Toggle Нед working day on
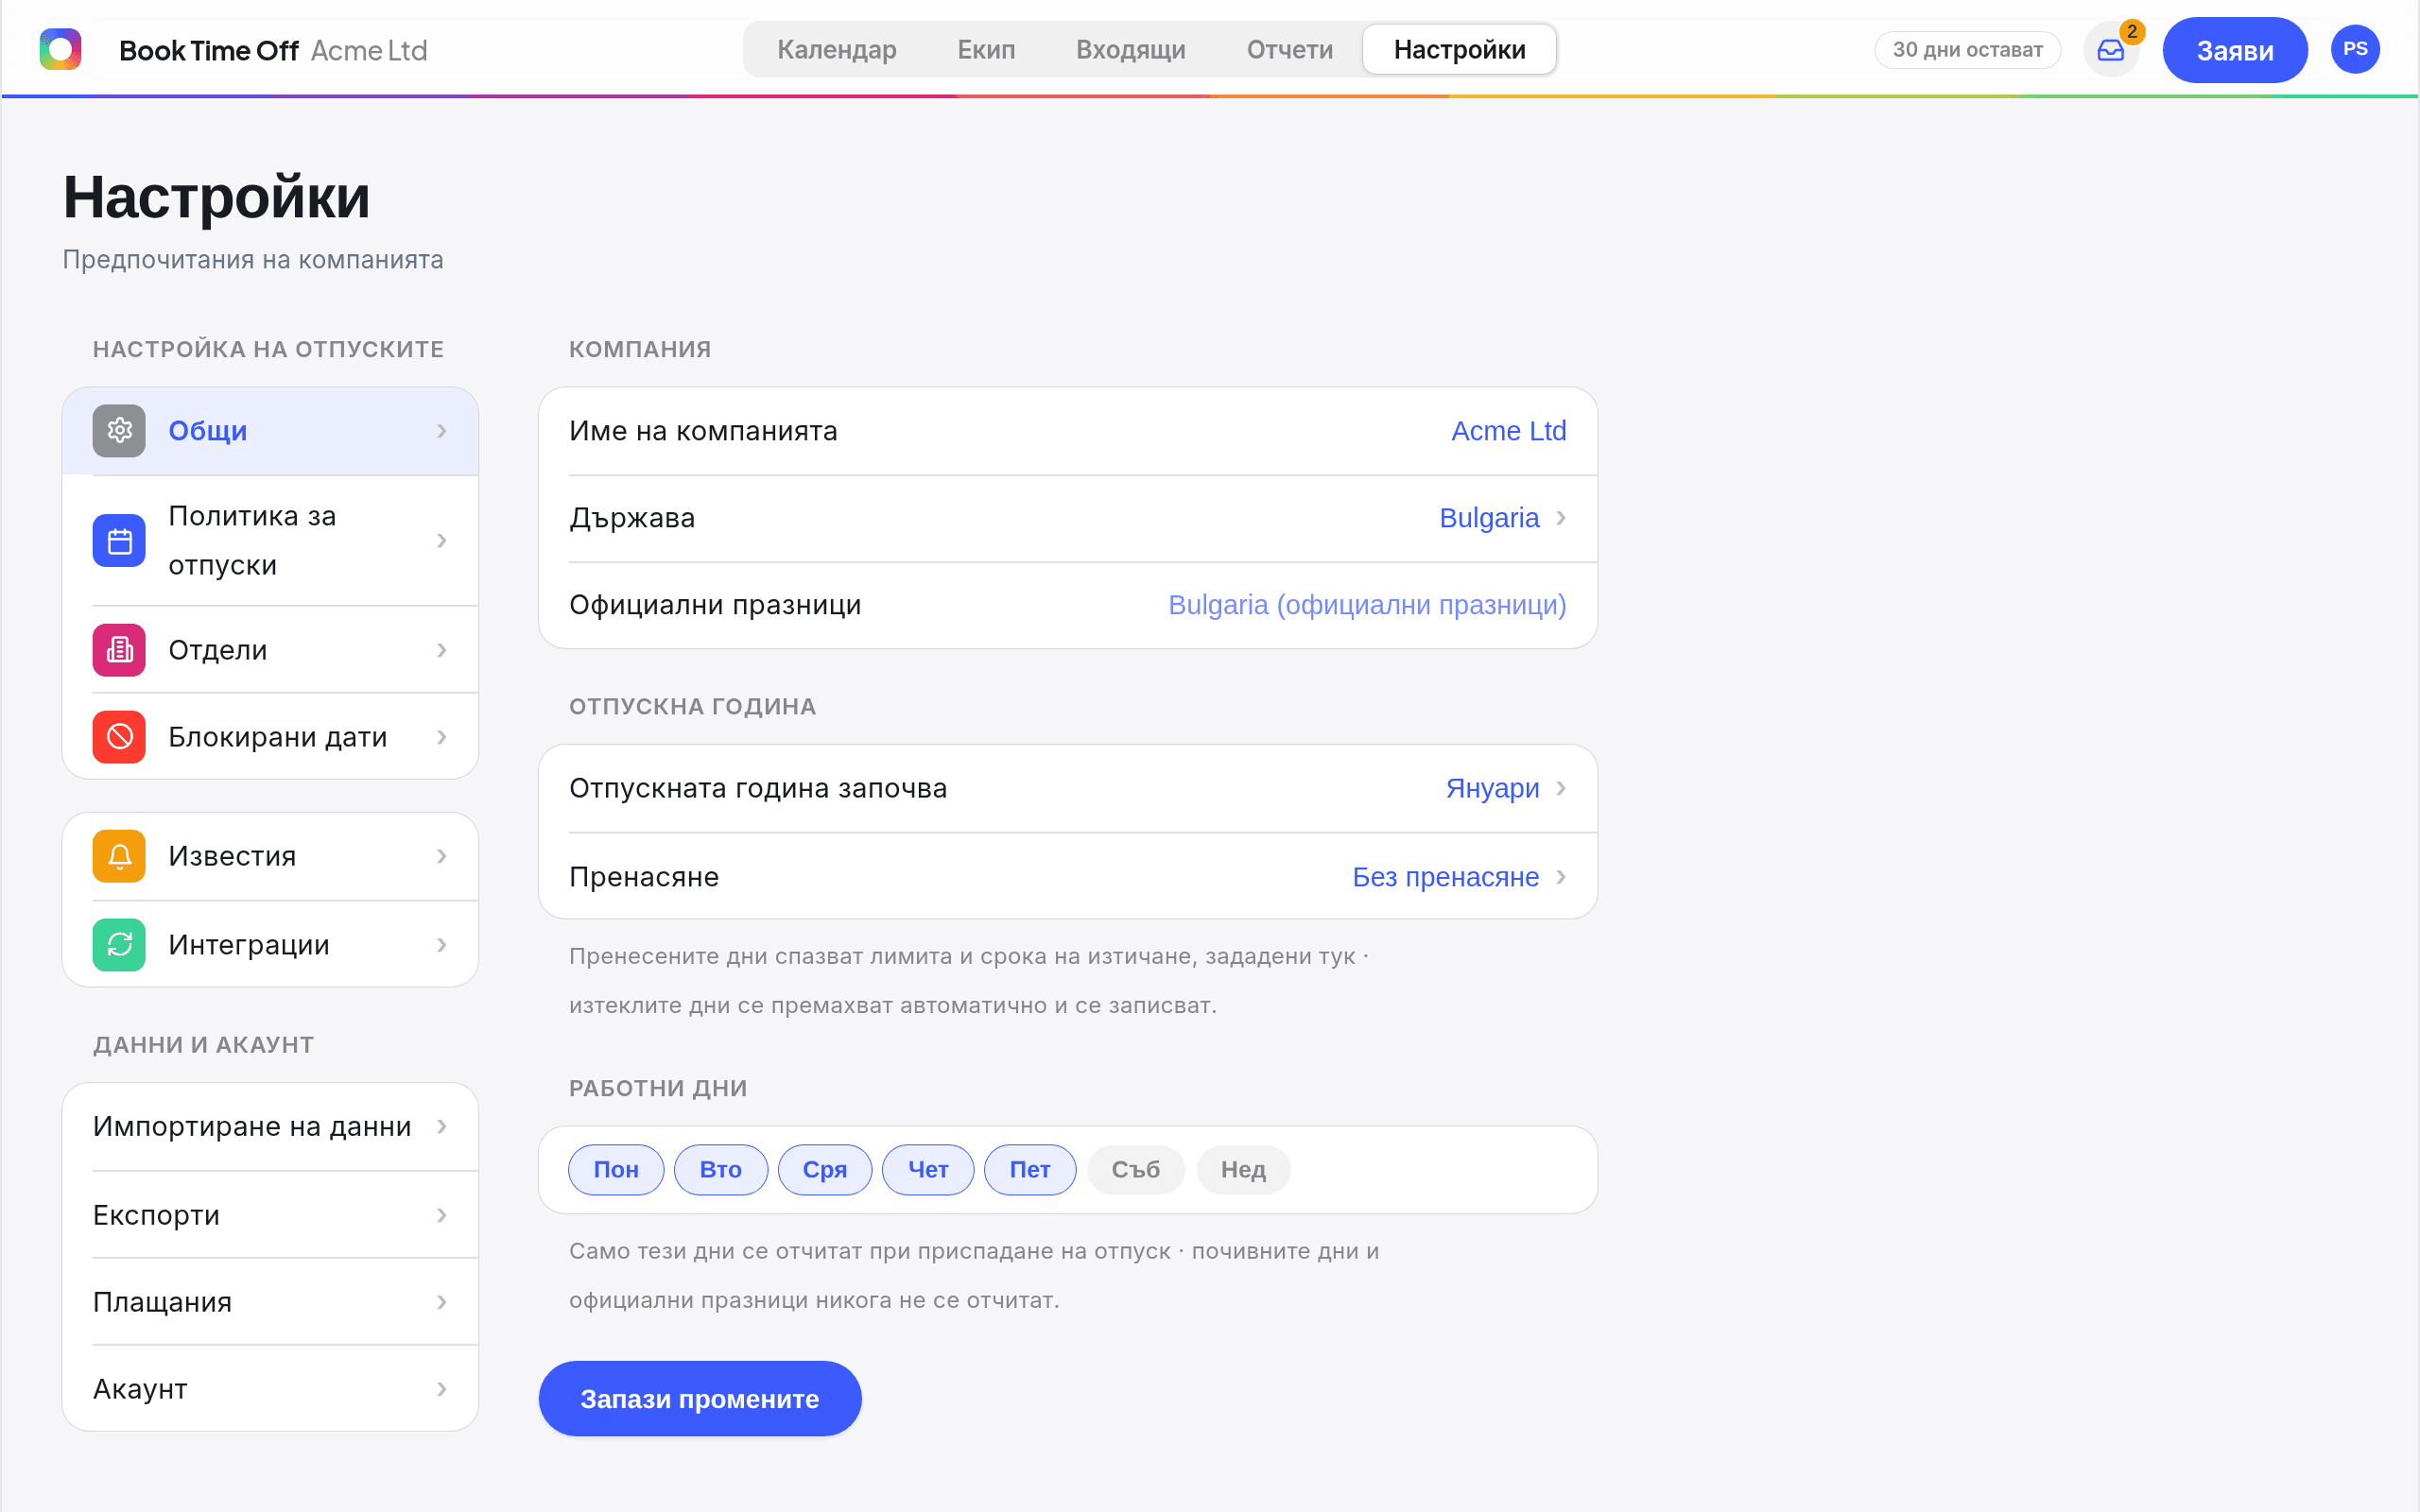This screenshot has width=2420, height=1512. pyautogui.click(x=1243, y=1170)
